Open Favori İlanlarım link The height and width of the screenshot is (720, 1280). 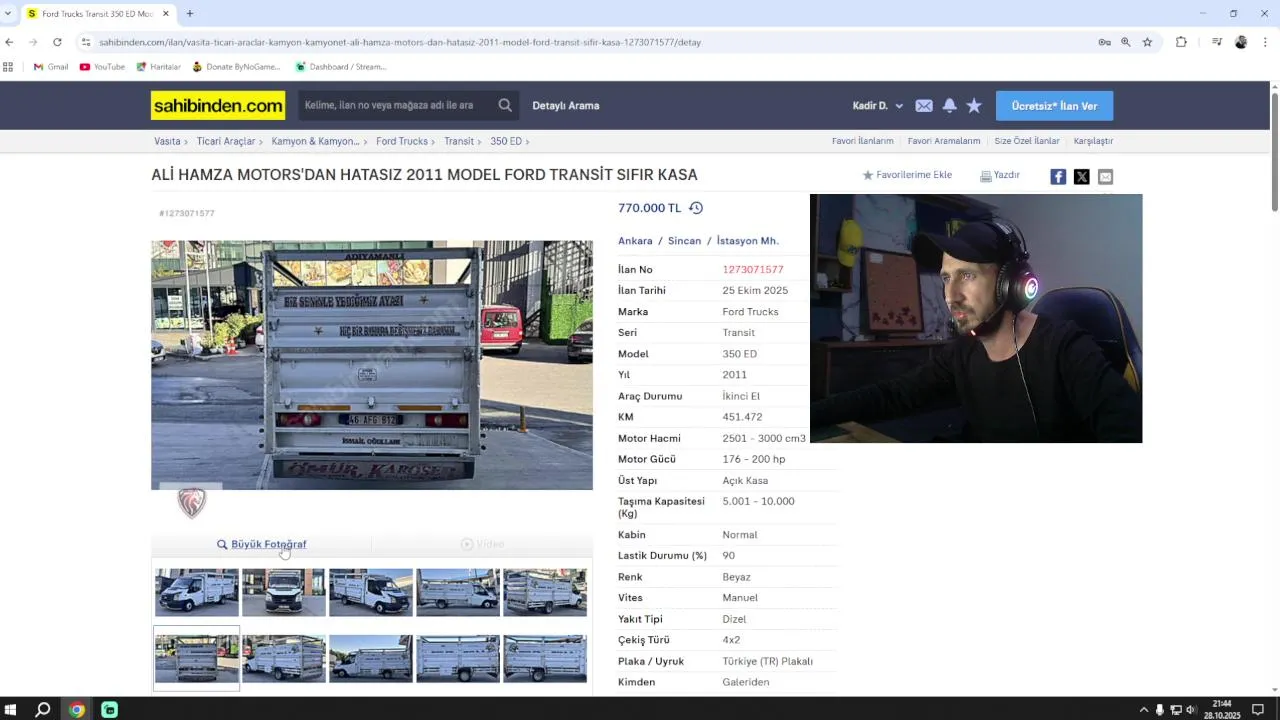point(862,141)
